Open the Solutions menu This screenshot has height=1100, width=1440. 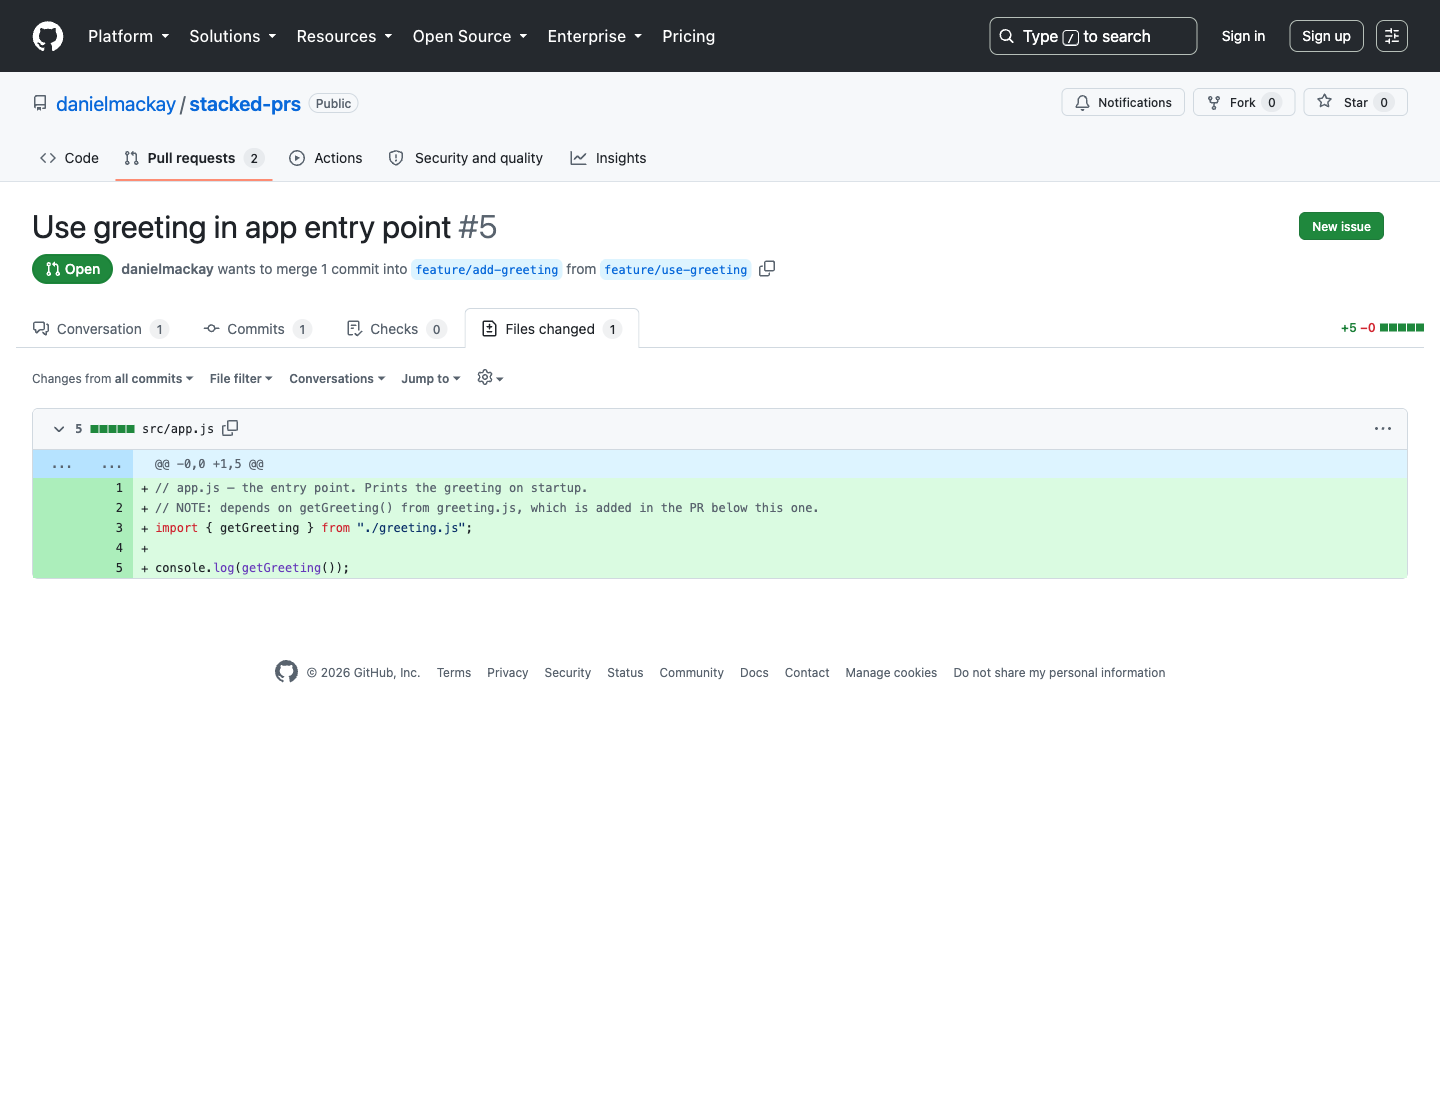[x=232, y=36]
